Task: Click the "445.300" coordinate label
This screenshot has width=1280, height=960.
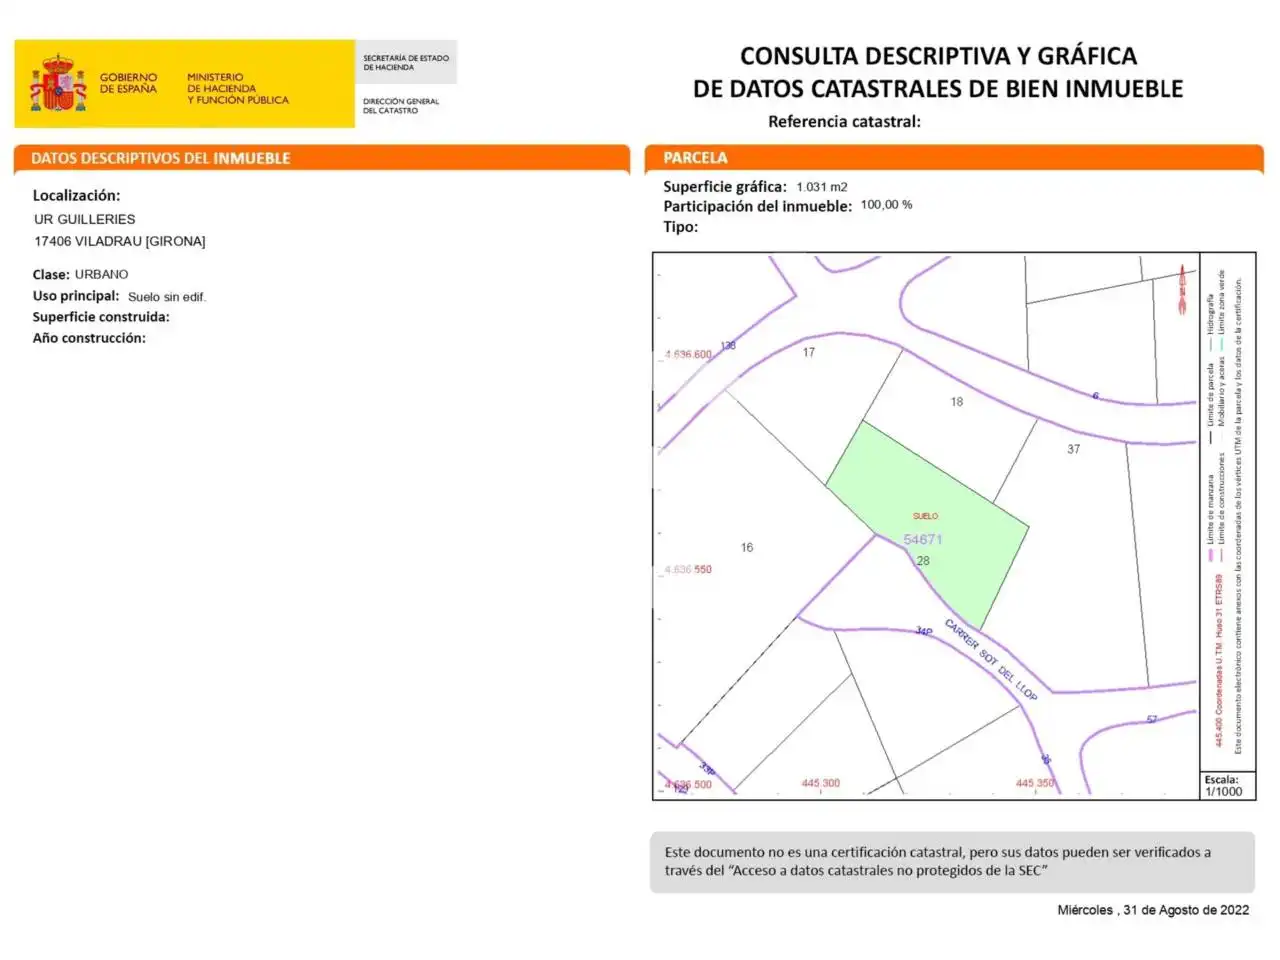Action: [821, 783]
